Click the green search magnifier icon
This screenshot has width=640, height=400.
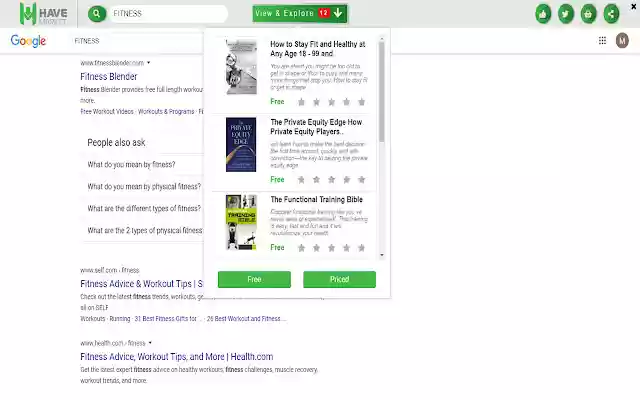pos(97,14)
